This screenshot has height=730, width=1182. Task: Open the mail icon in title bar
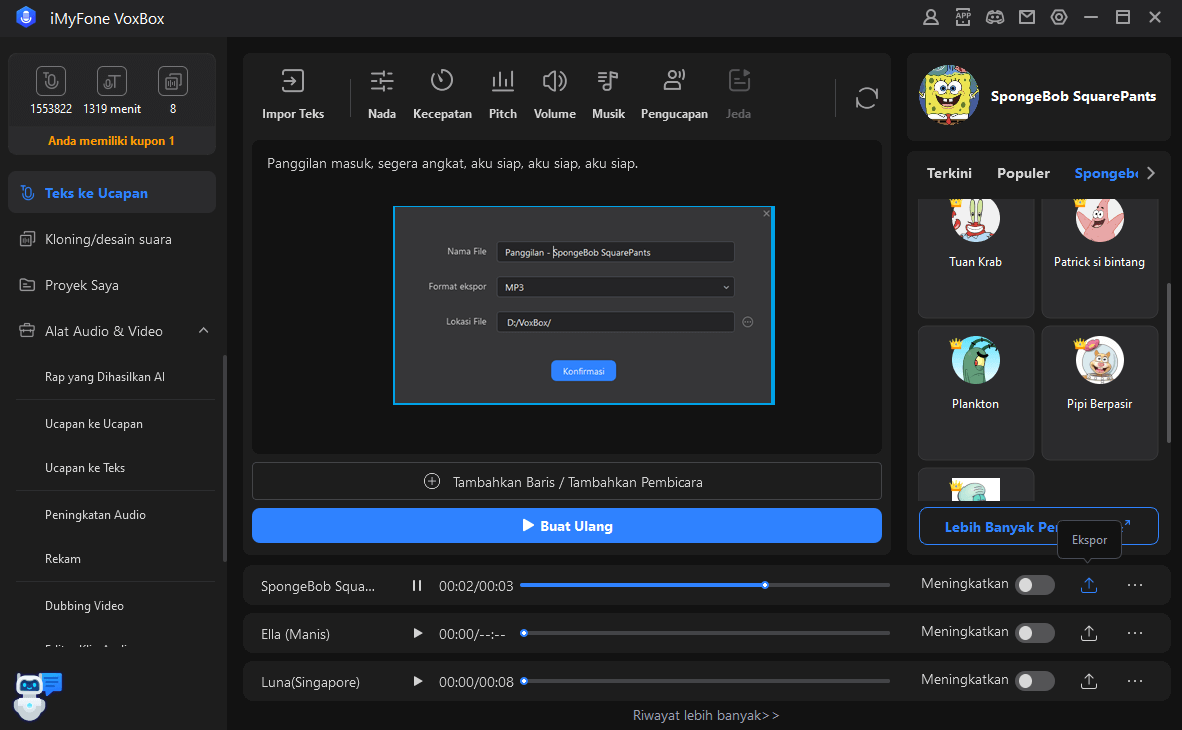pyautogui.click(x=1027, y=17)
